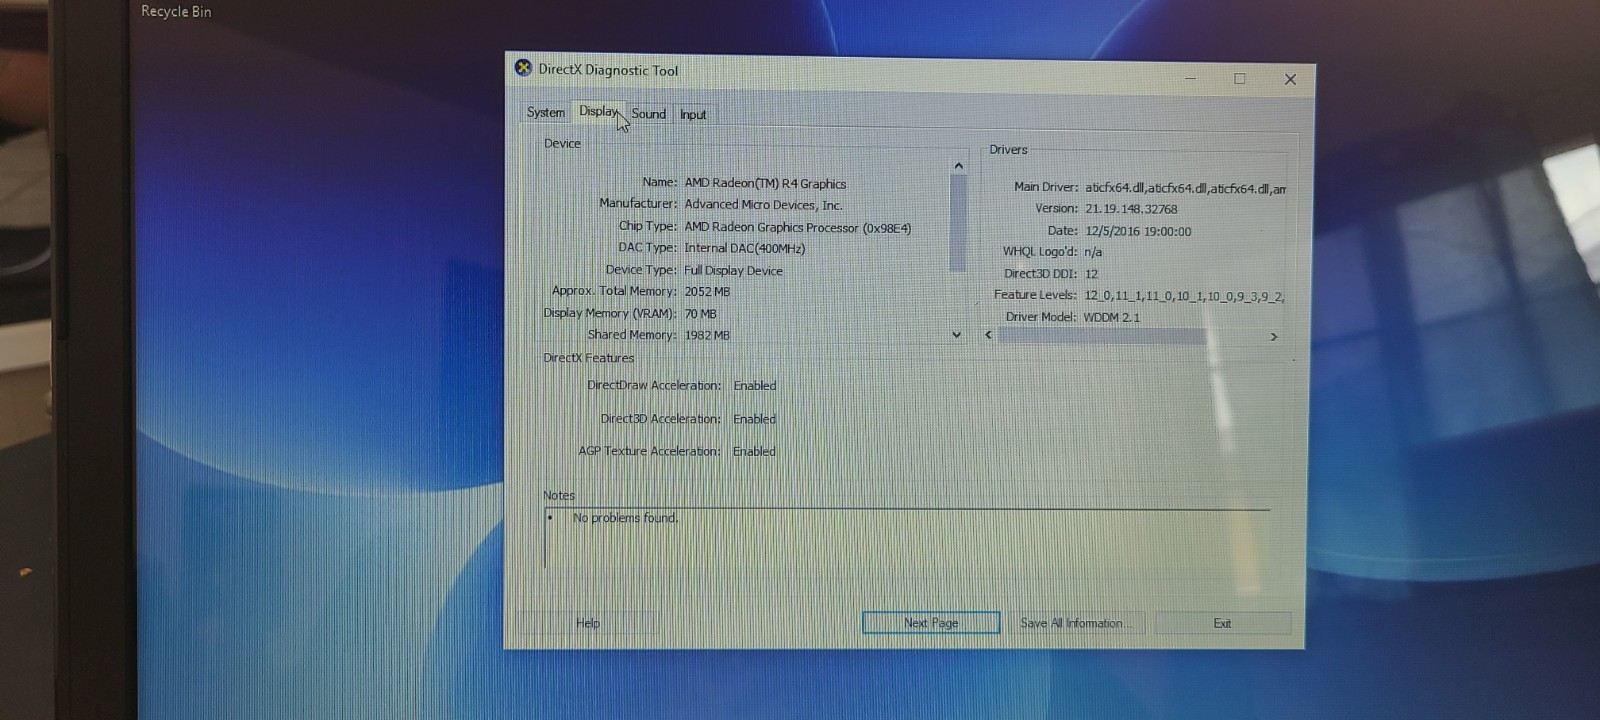Click Advanced Micro Devices, Inc. manufacturer value

tap(763, 205)
